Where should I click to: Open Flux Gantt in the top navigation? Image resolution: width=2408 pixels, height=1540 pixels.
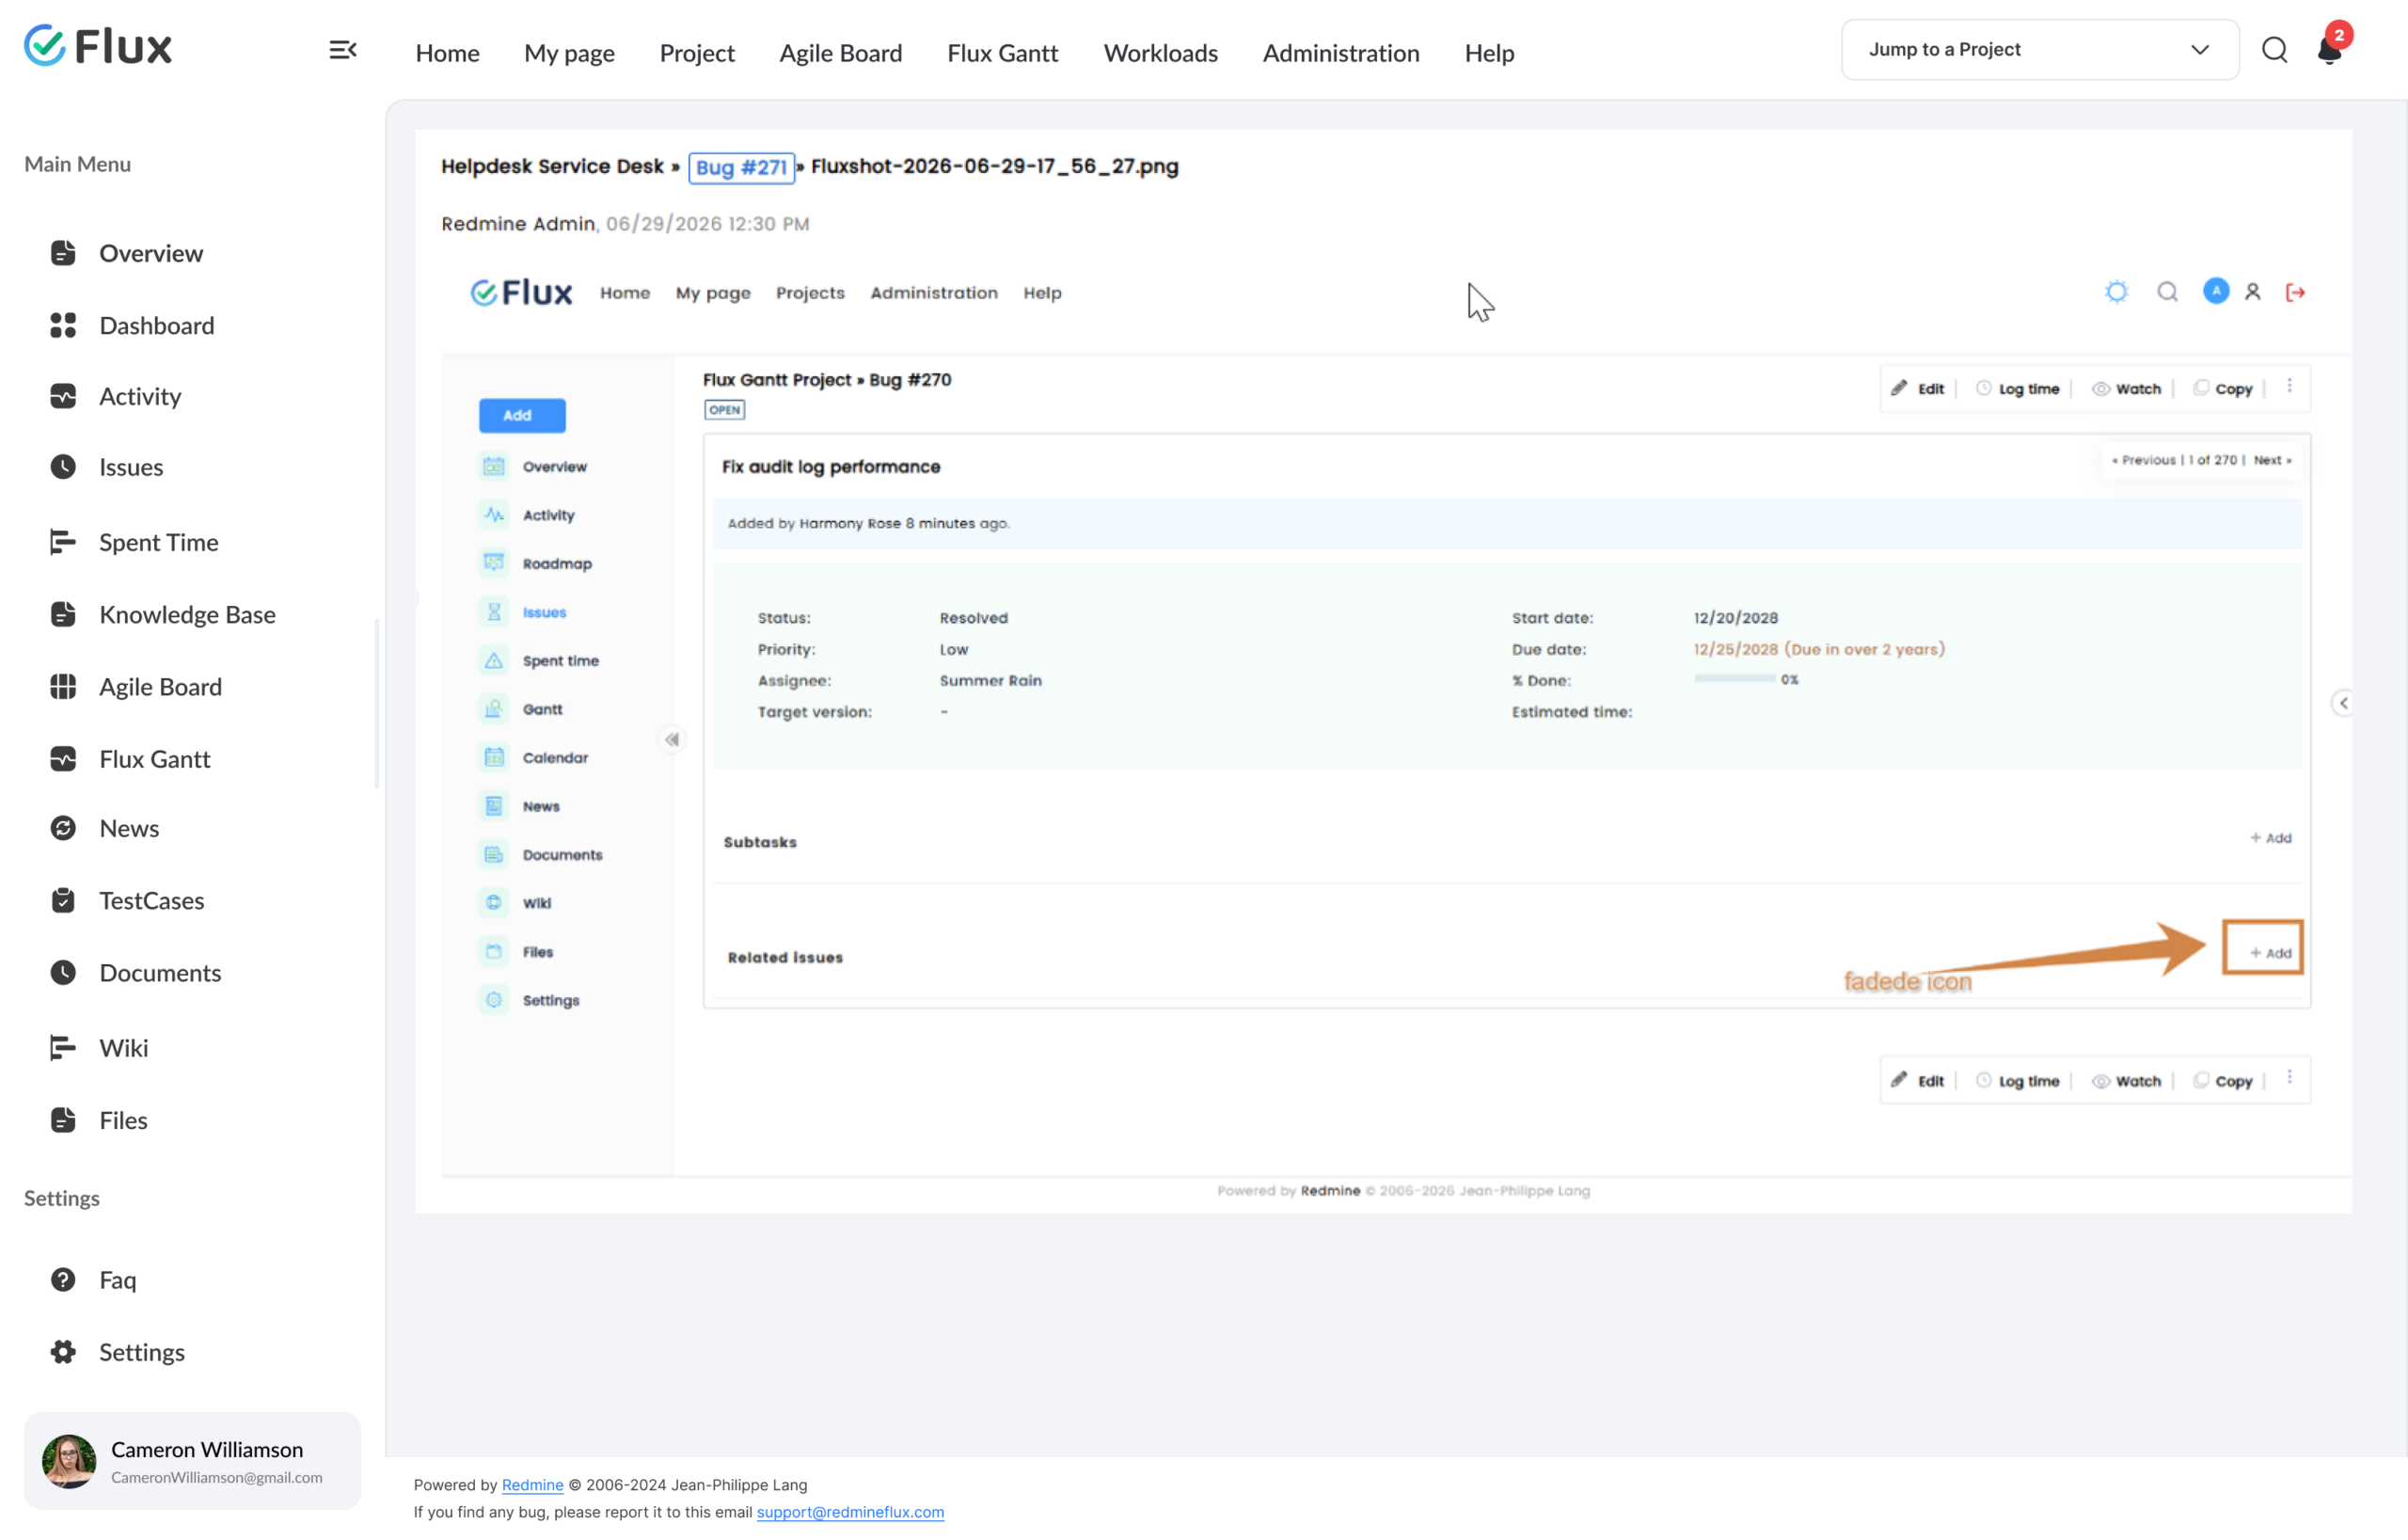1002,53
